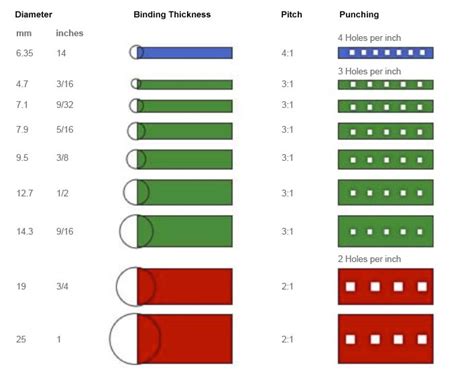The height and width of the screenshot is (374, 474).
Task: Select the 4.7 mm green binding thickness bar
Action: pos(184,84)
